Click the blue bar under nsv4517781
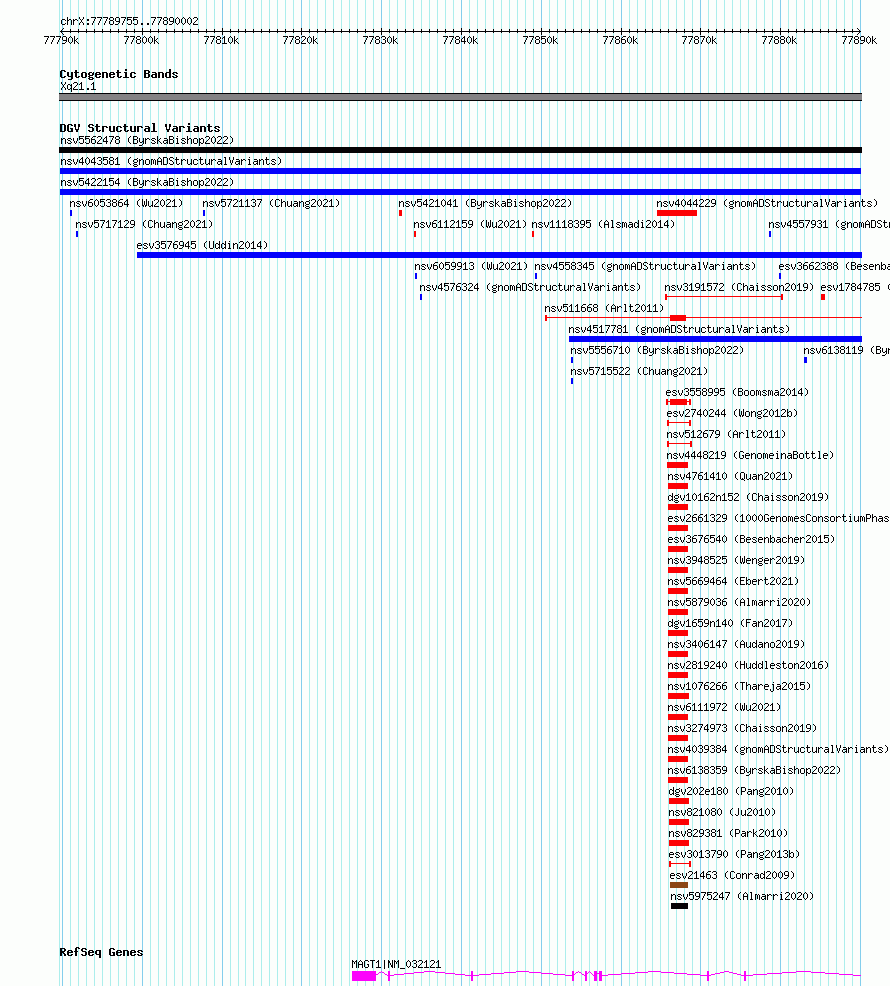The image size is (890, 986). (715, 339)
